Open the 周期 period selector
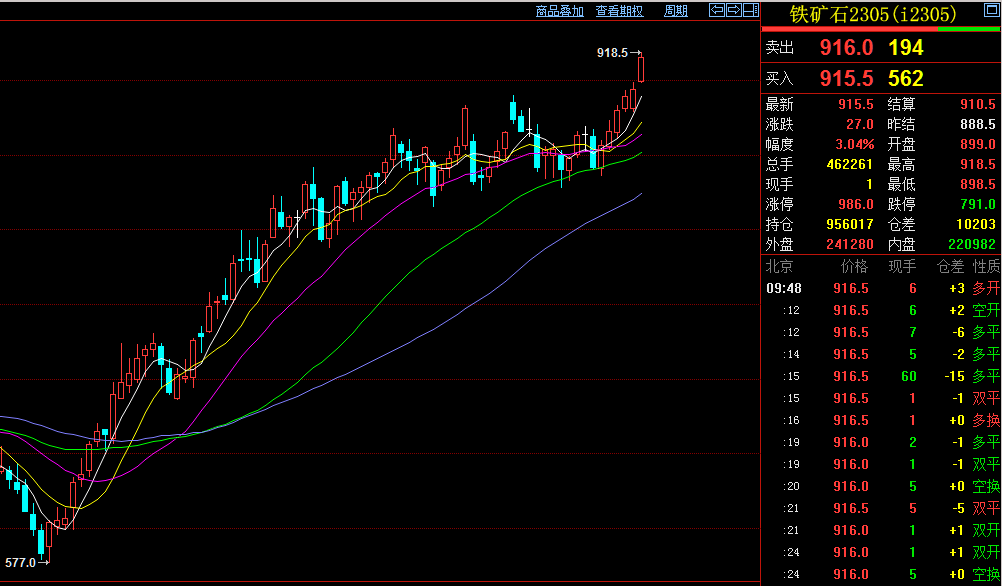This screenshot has height=586, width=1002. pos(676,11)
